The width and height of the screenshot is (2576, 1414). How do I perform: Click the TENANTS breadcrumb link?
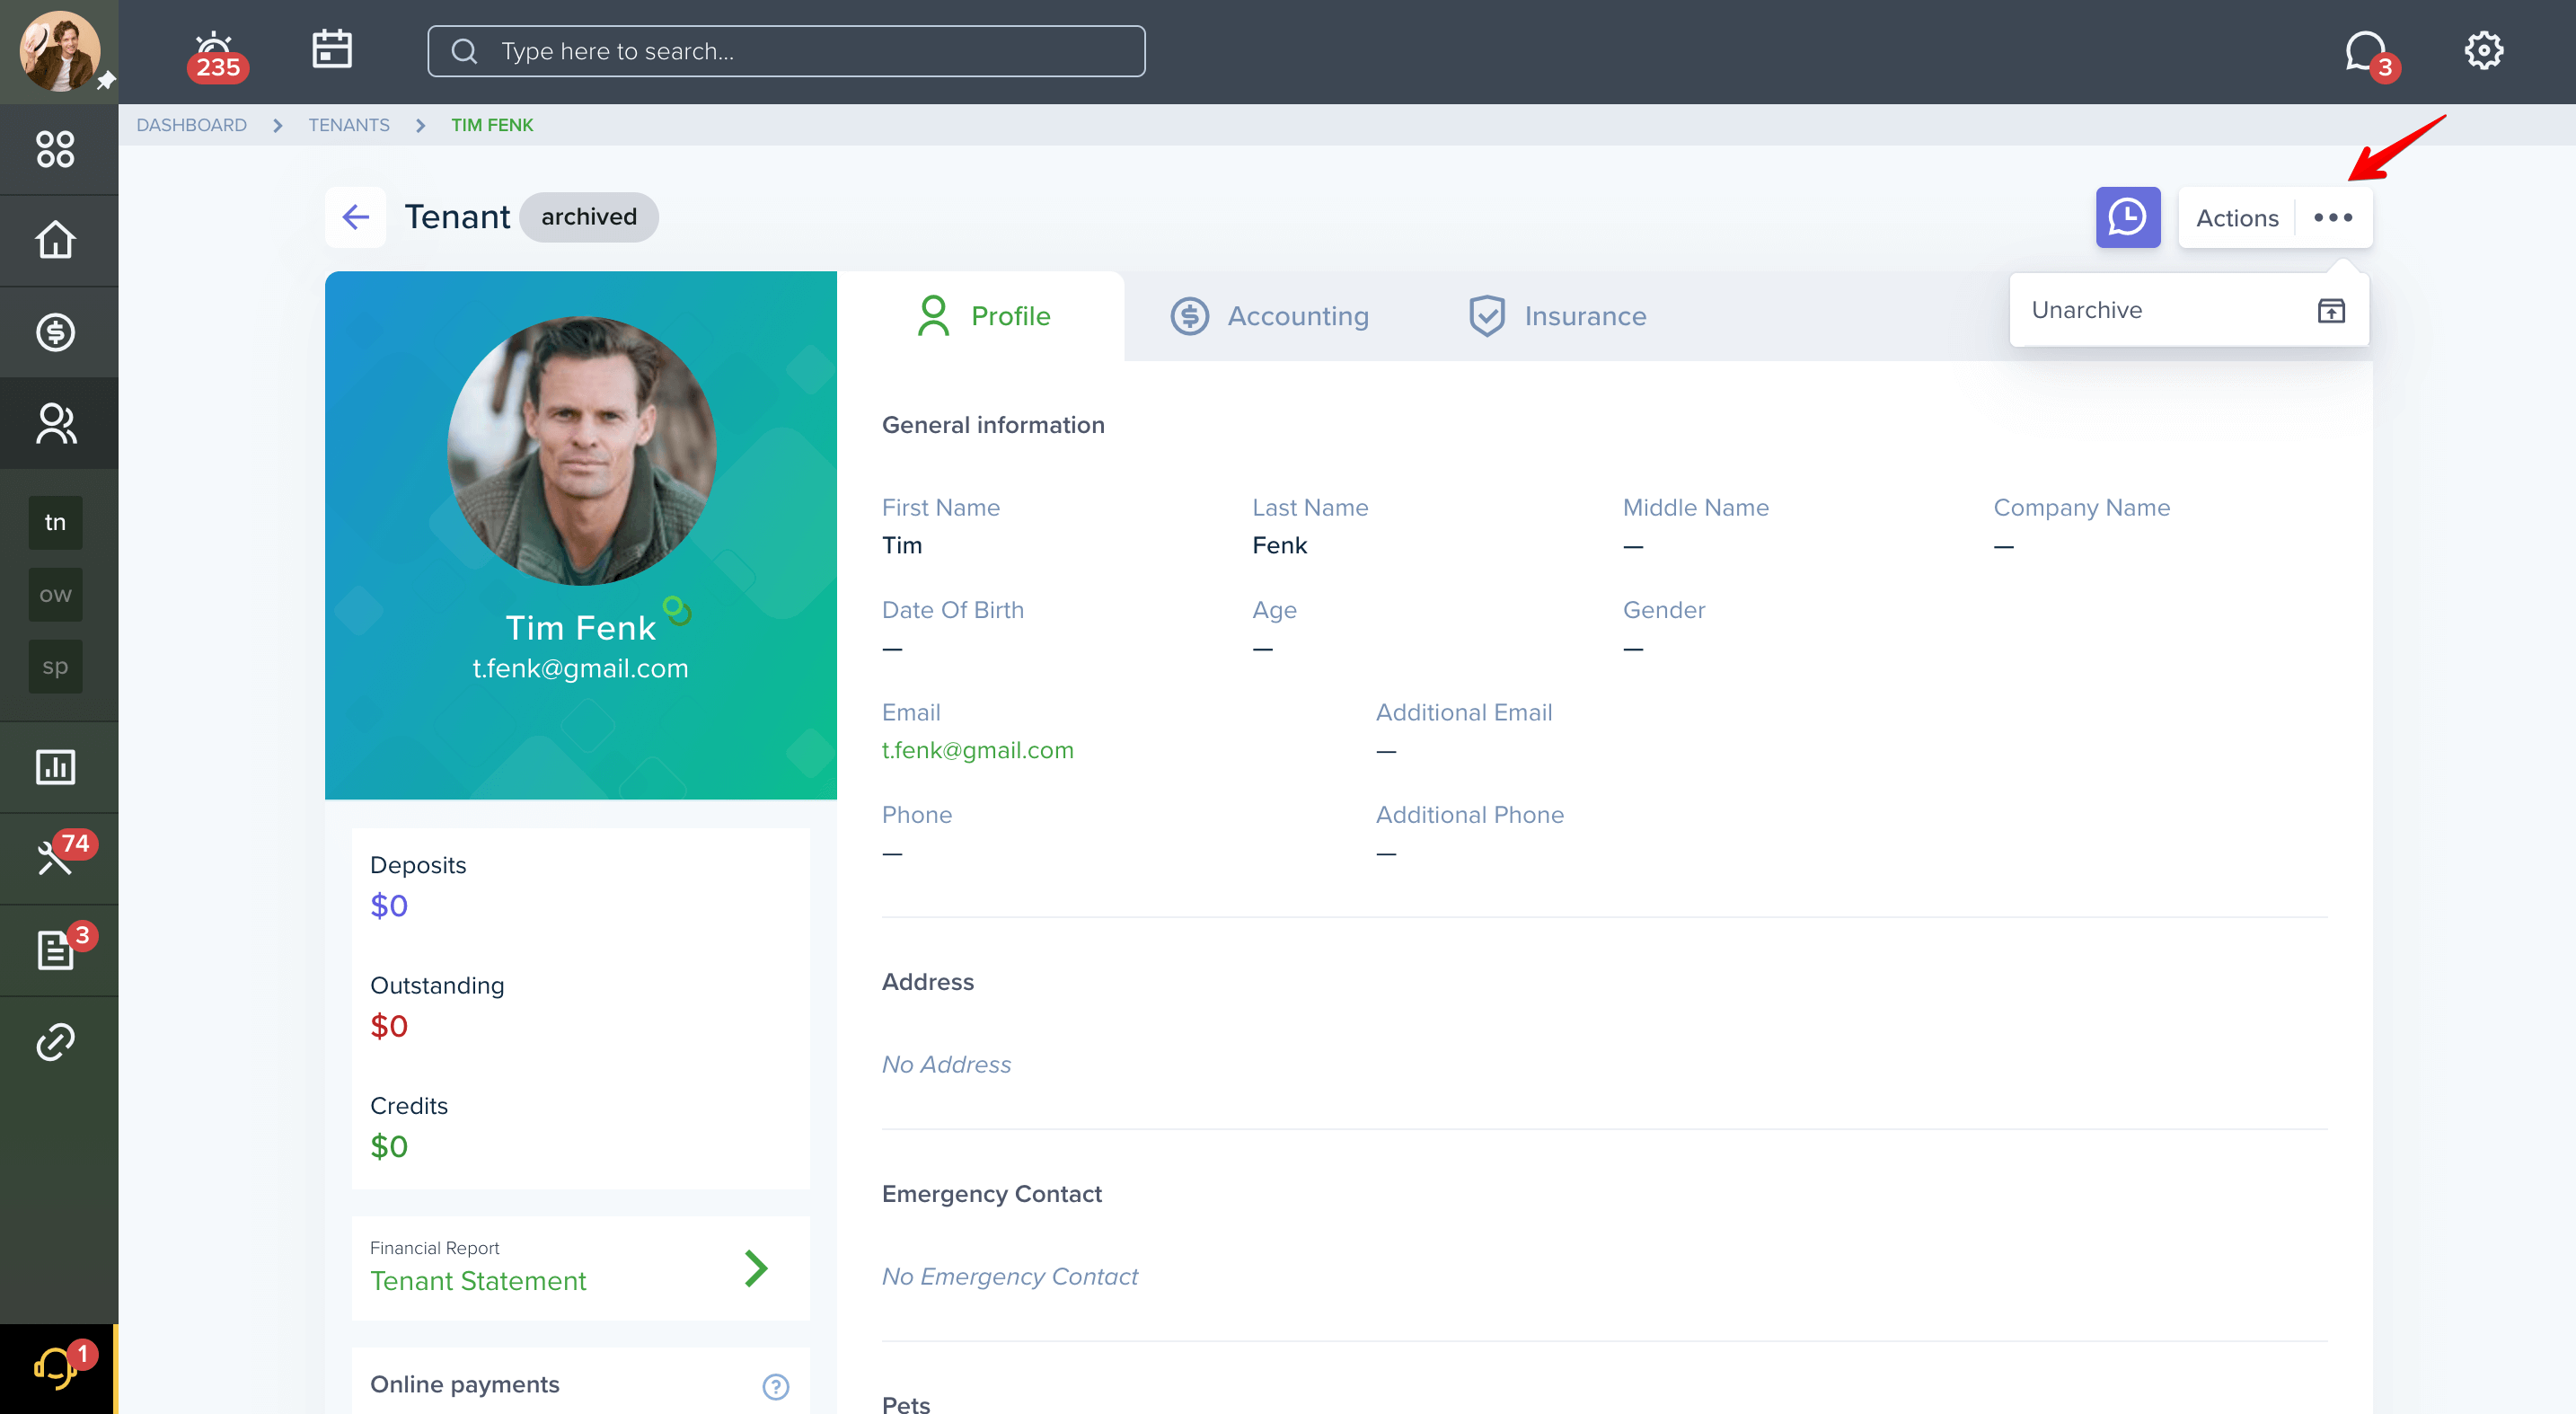point(349,125)
